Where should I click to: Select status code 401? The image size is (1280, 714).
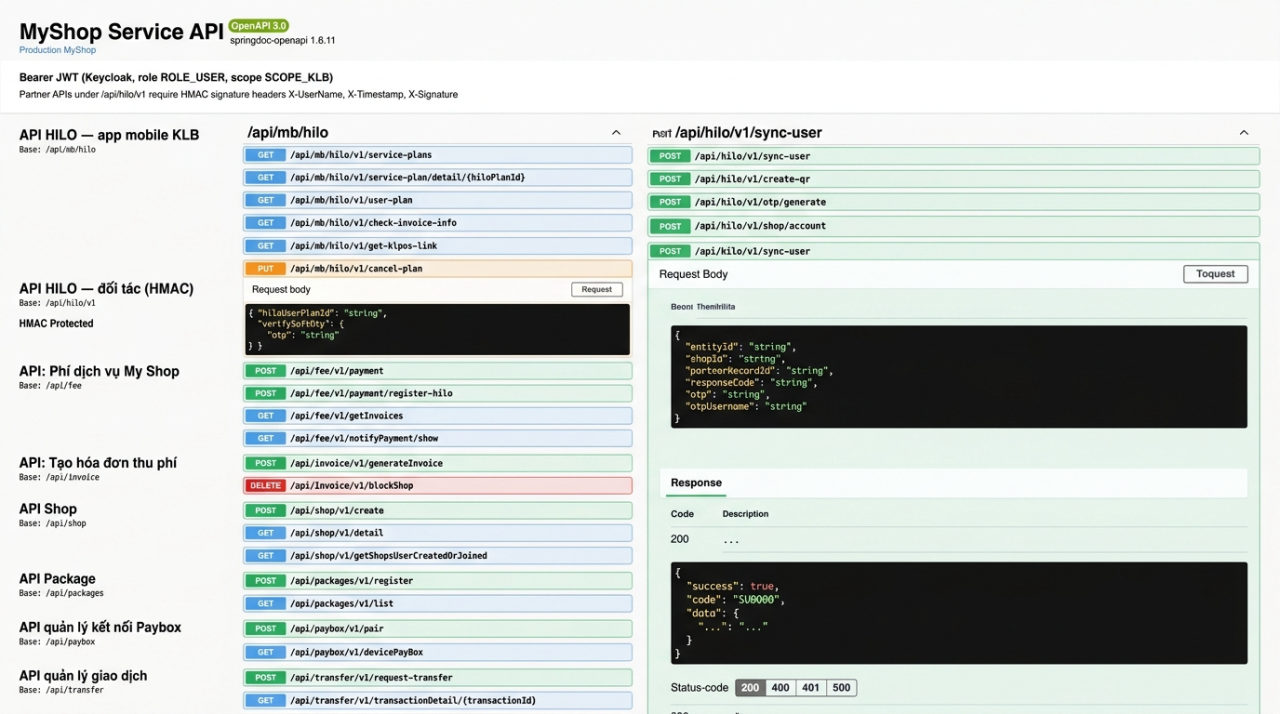tap(811, 688)
